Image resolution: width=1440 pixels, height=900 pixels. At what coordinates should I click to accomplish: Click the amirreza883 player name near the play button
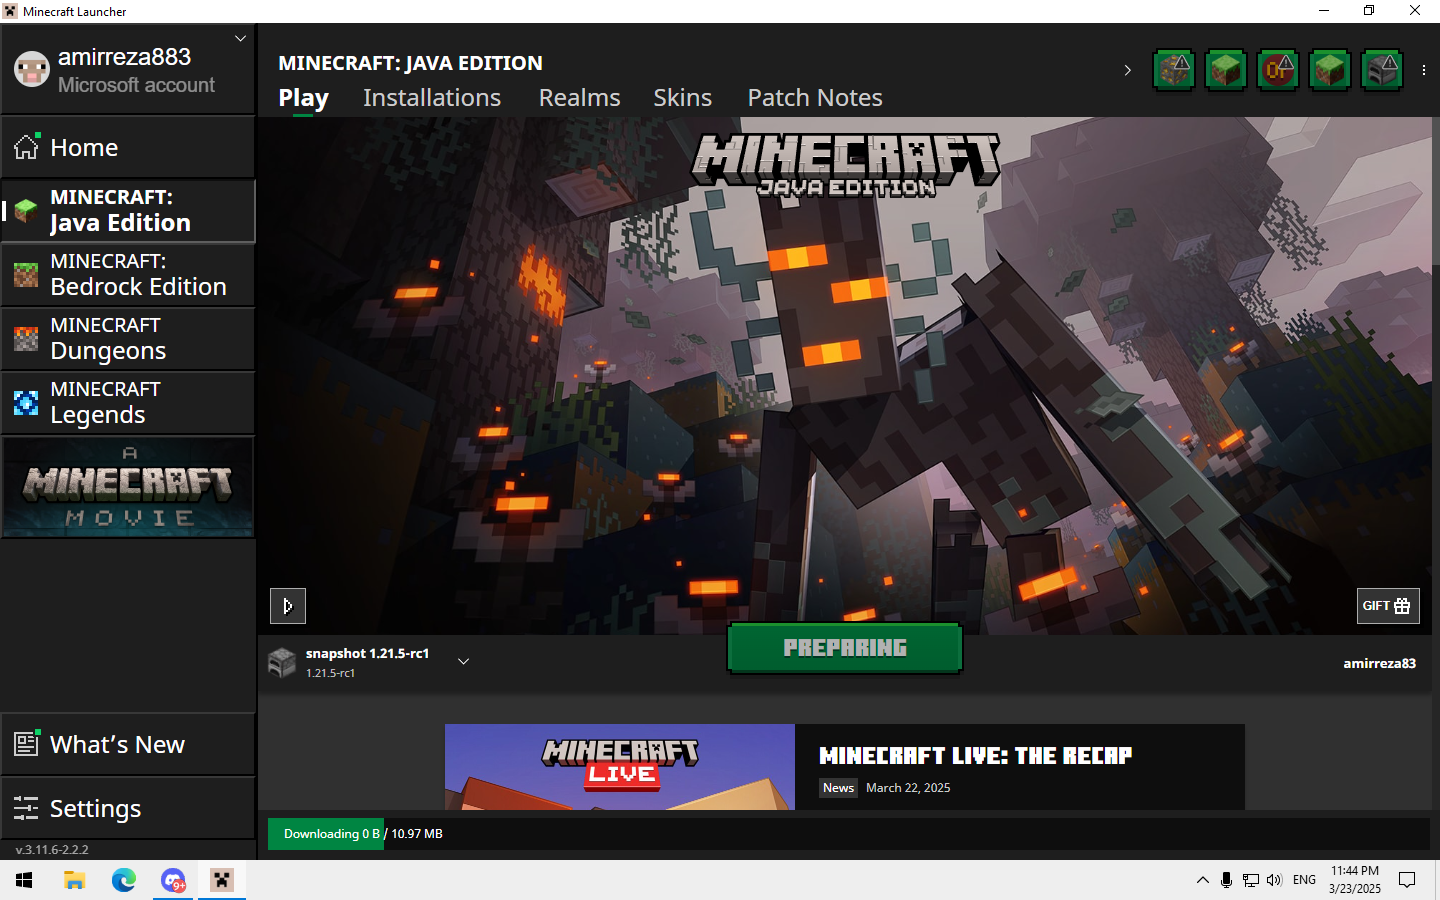point(1379,663)
